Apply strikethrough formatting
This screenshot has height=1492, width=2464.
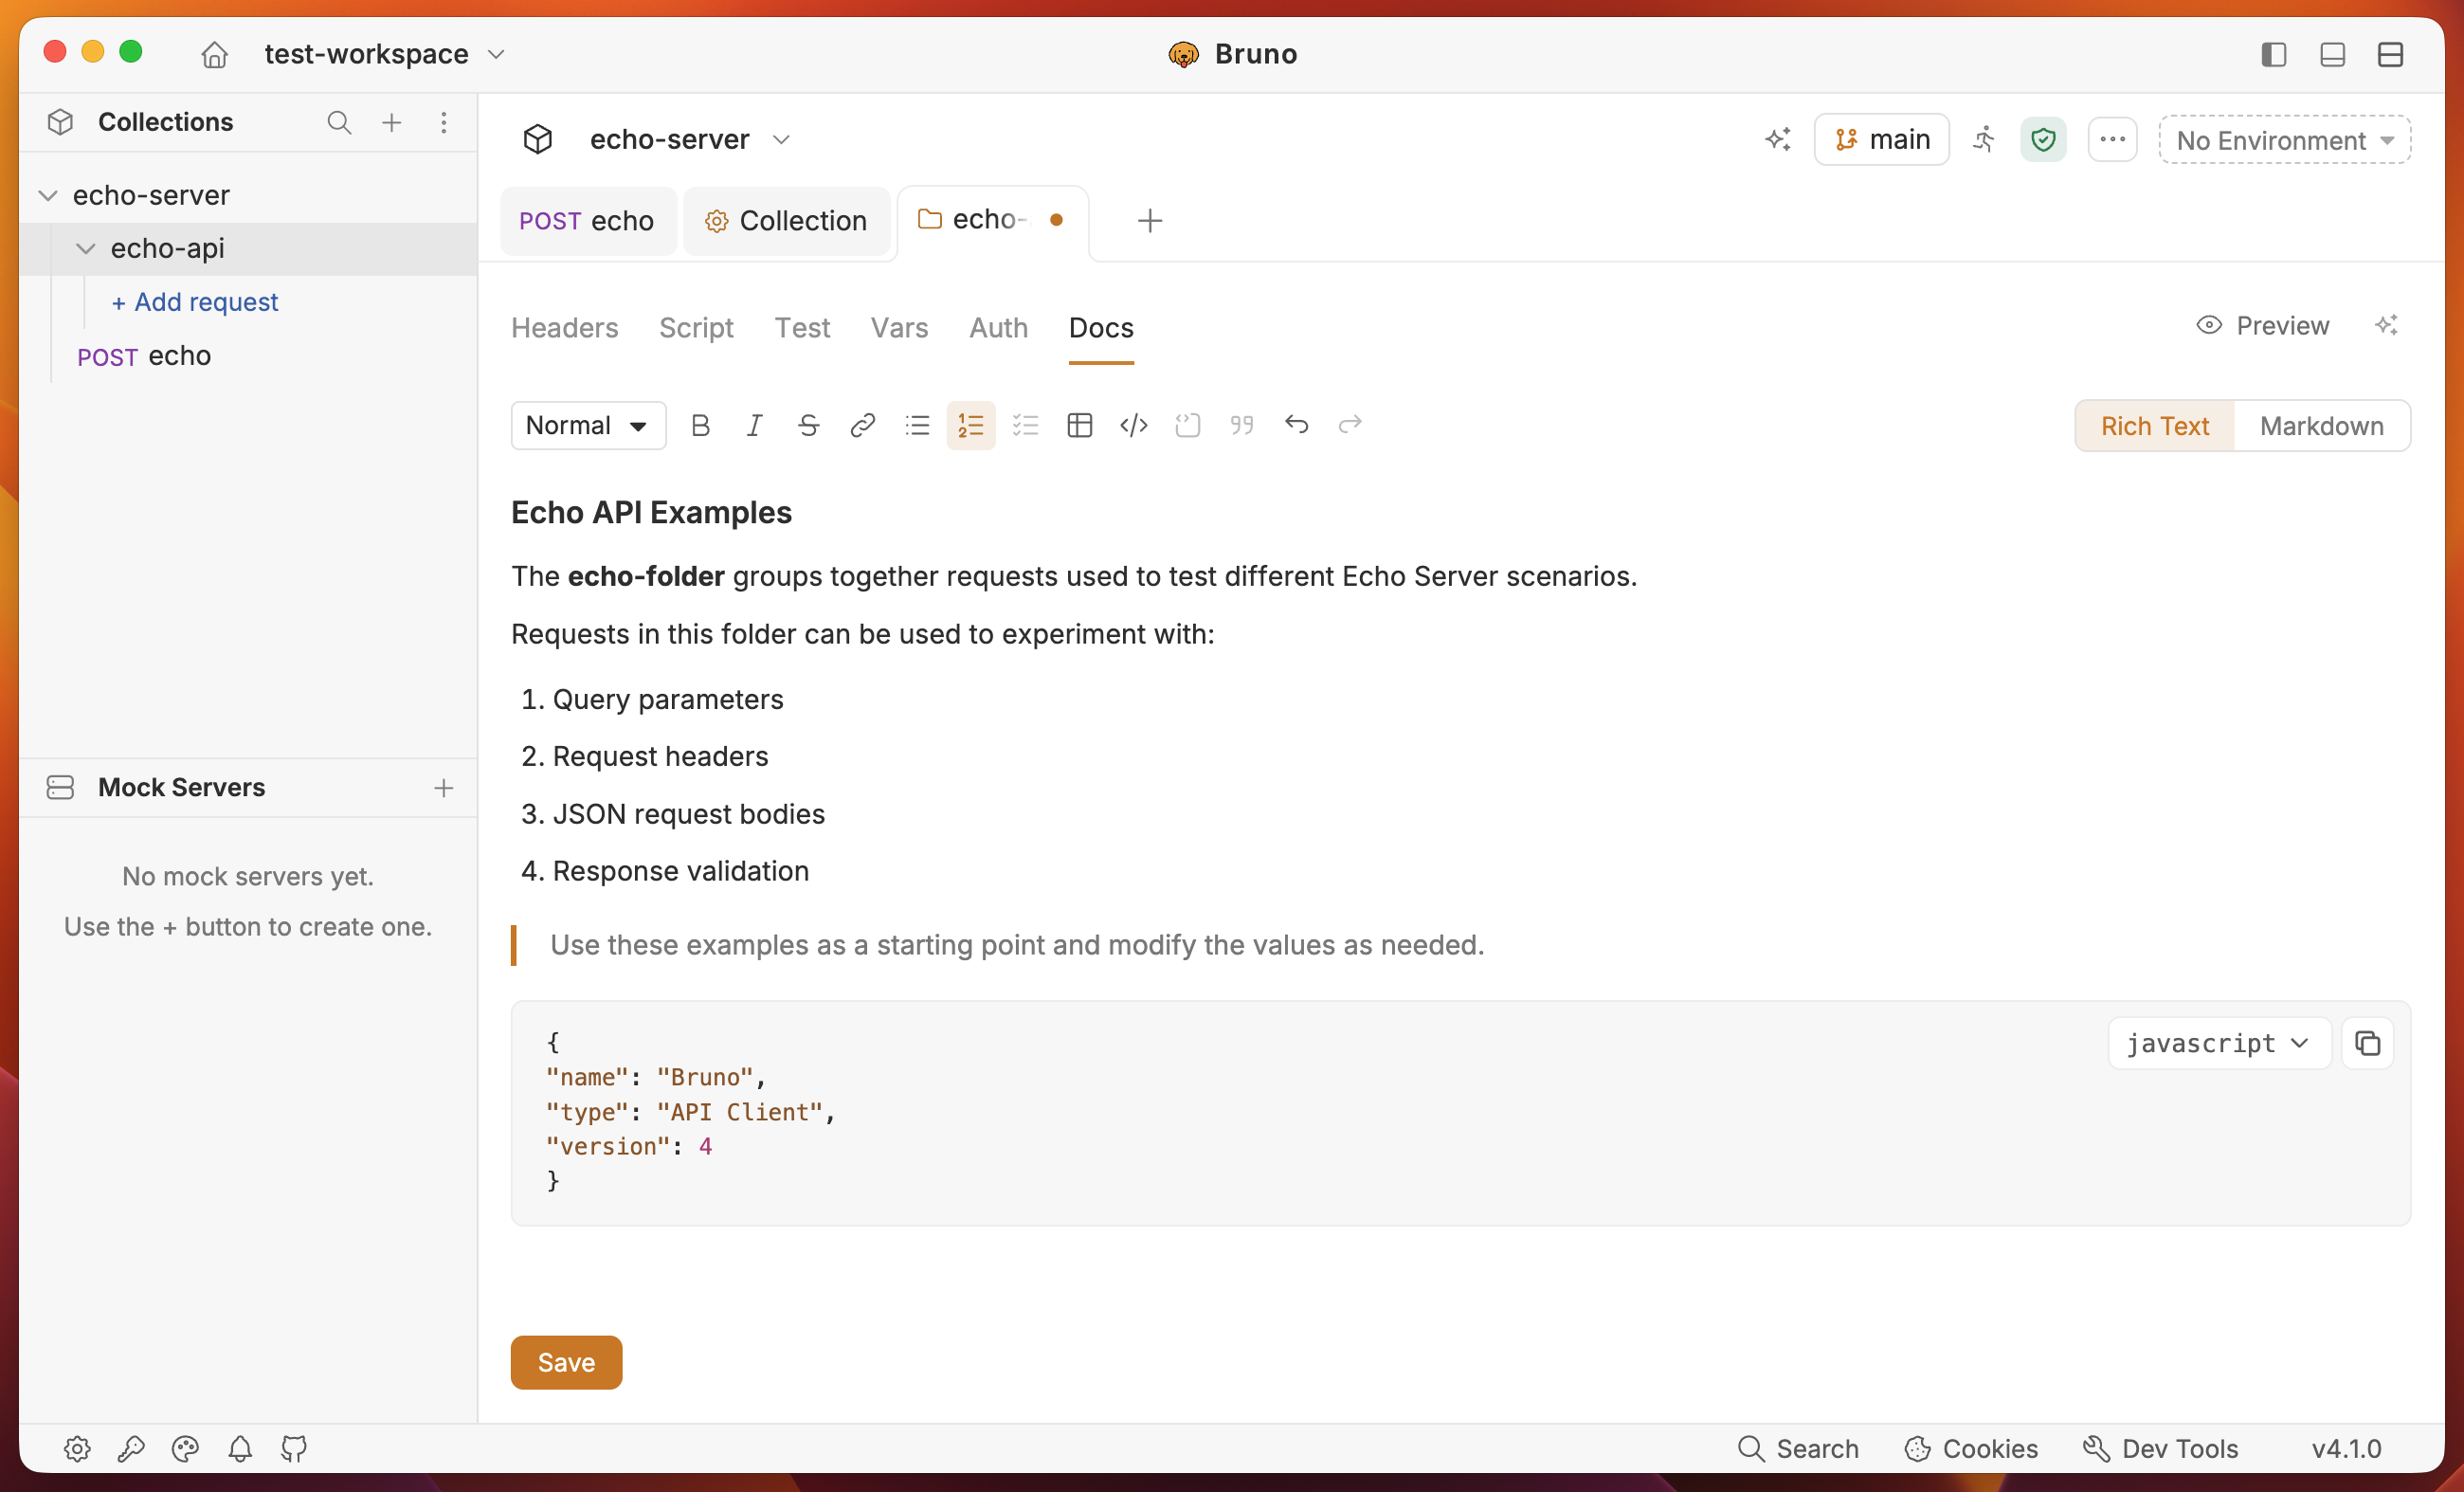click(x=808, y=426)
